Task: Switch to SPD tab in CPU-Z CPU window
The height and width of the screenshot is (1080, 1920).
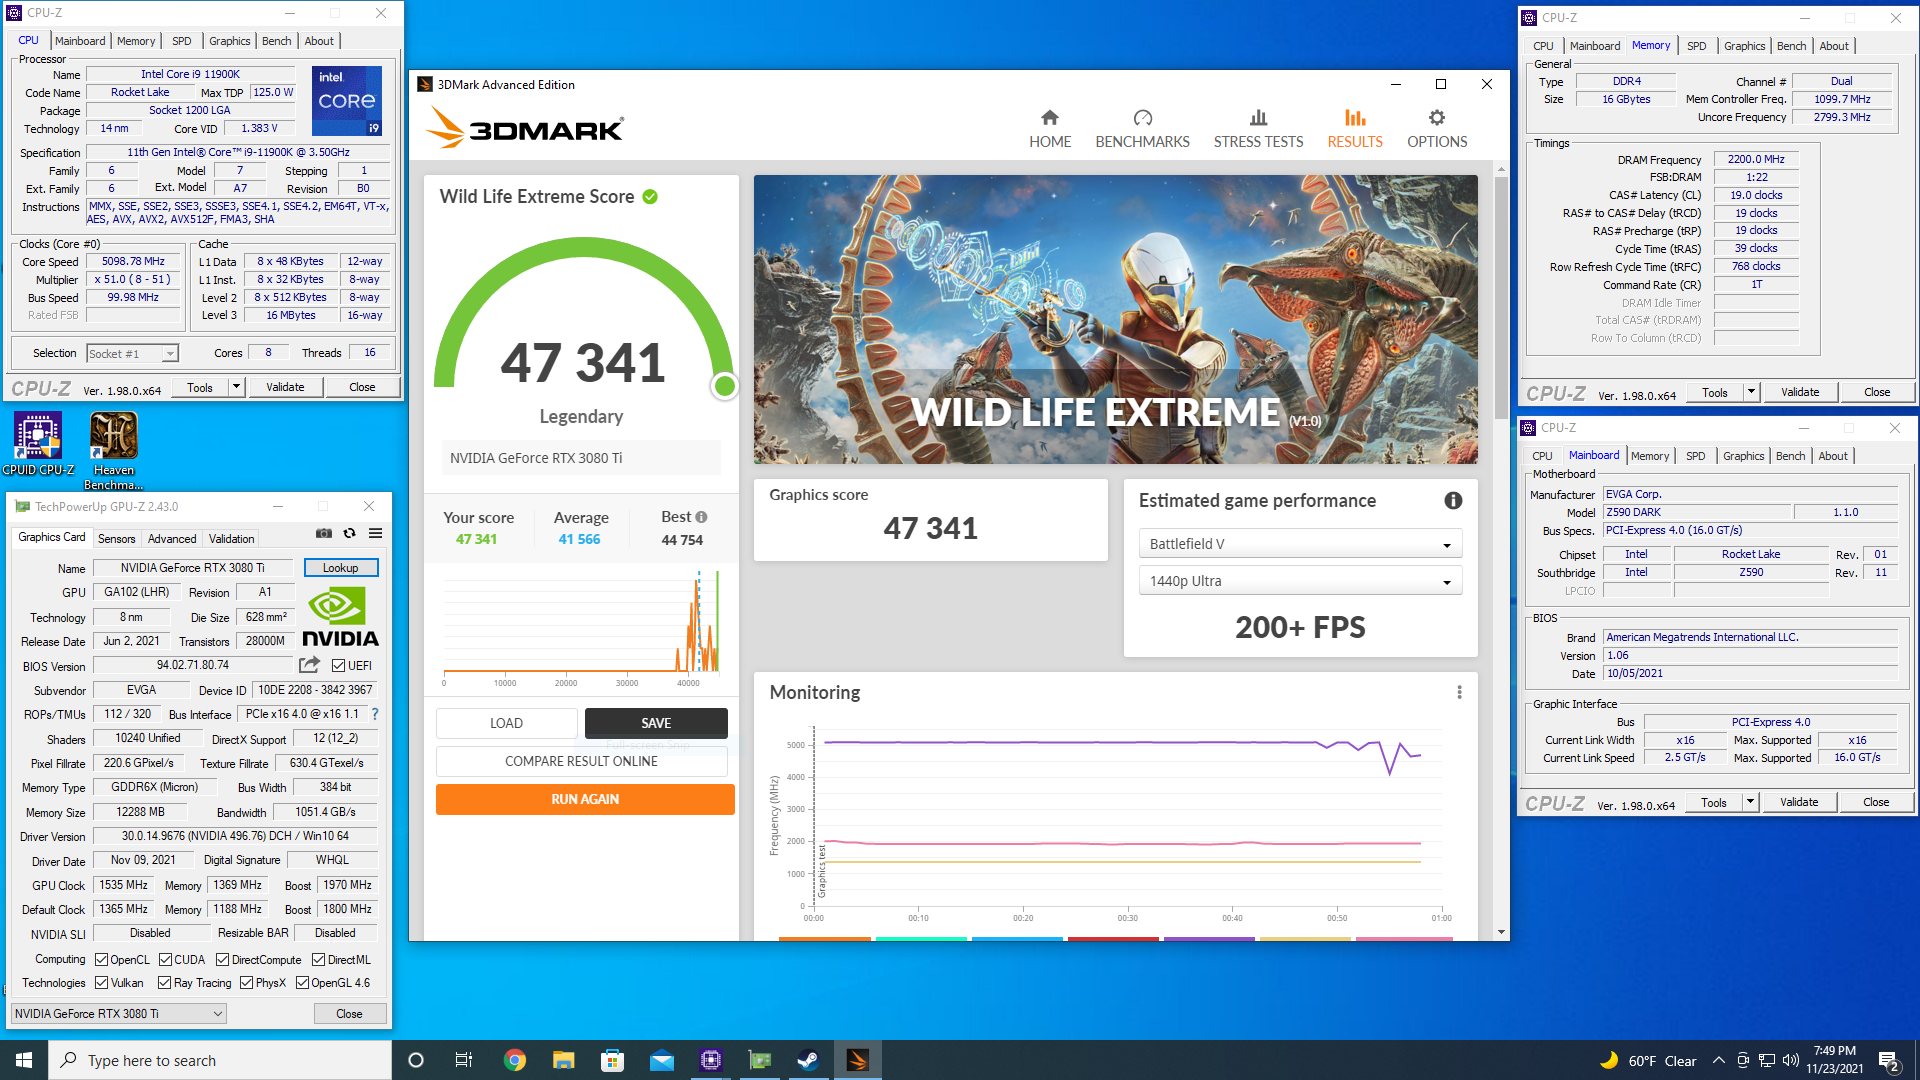Action: 181,41
